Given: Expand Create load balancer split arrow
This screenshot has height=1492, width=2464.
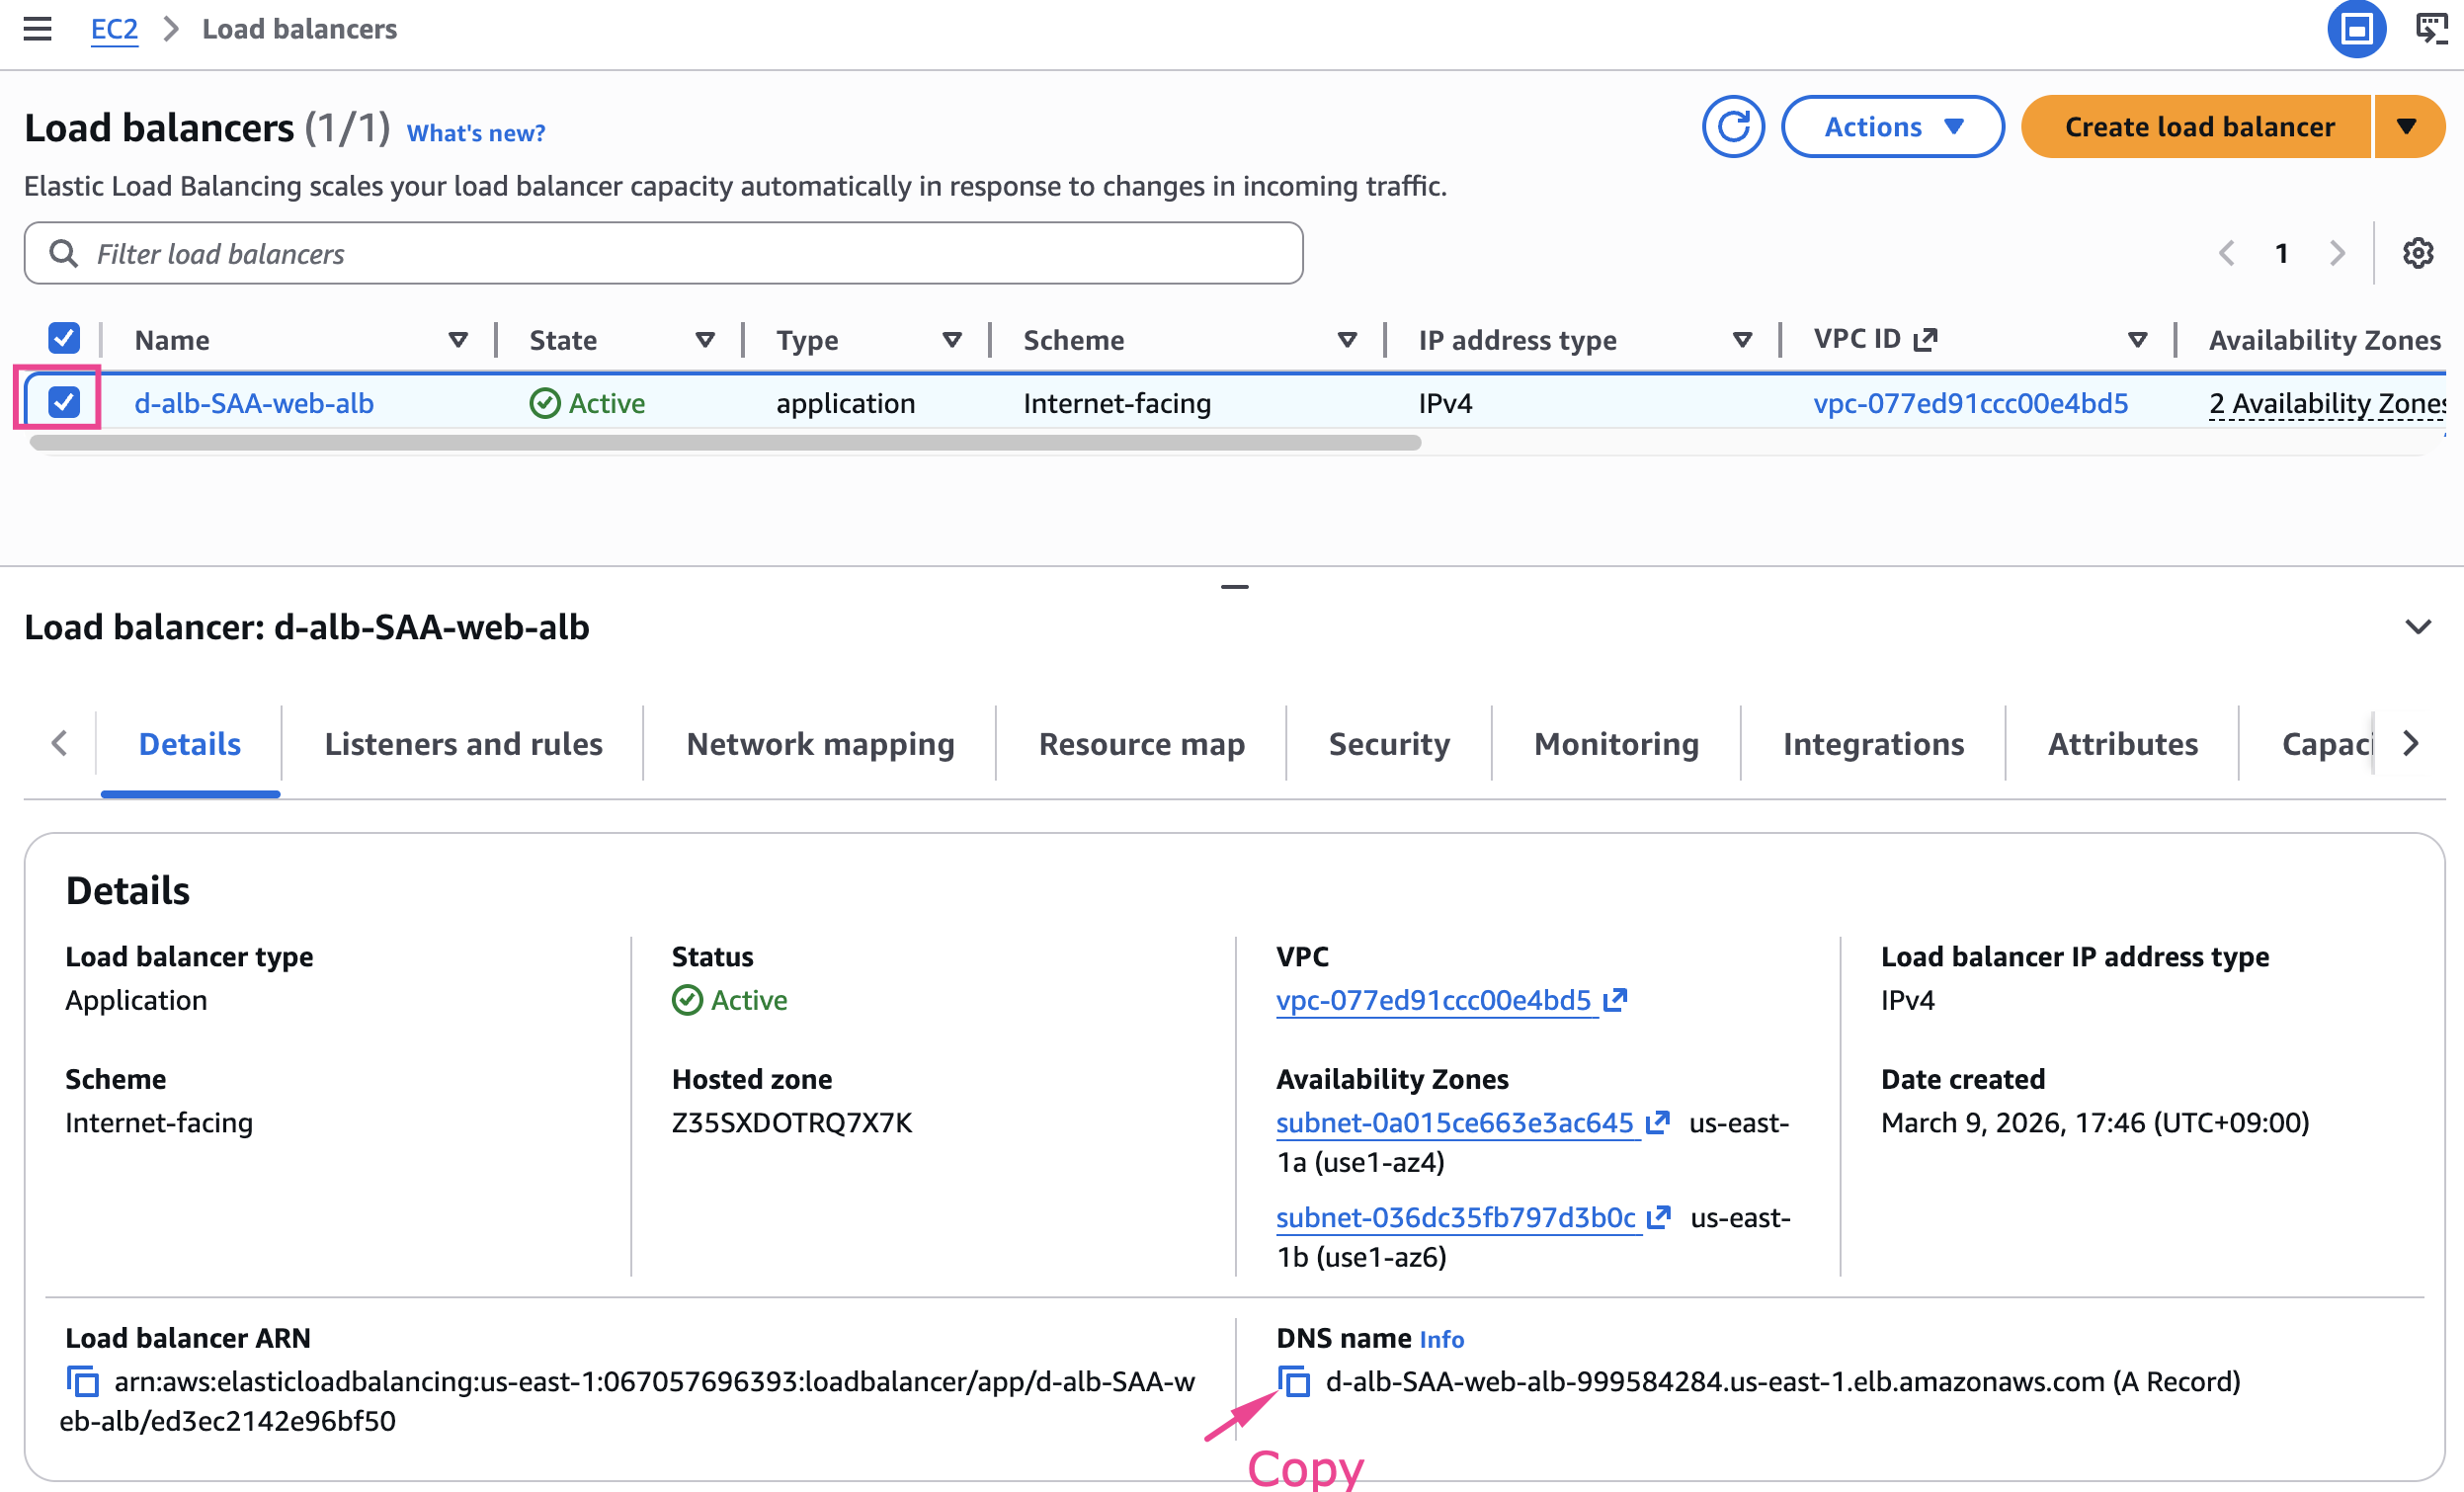Looking at the screenshot, I should [2407, 127].
